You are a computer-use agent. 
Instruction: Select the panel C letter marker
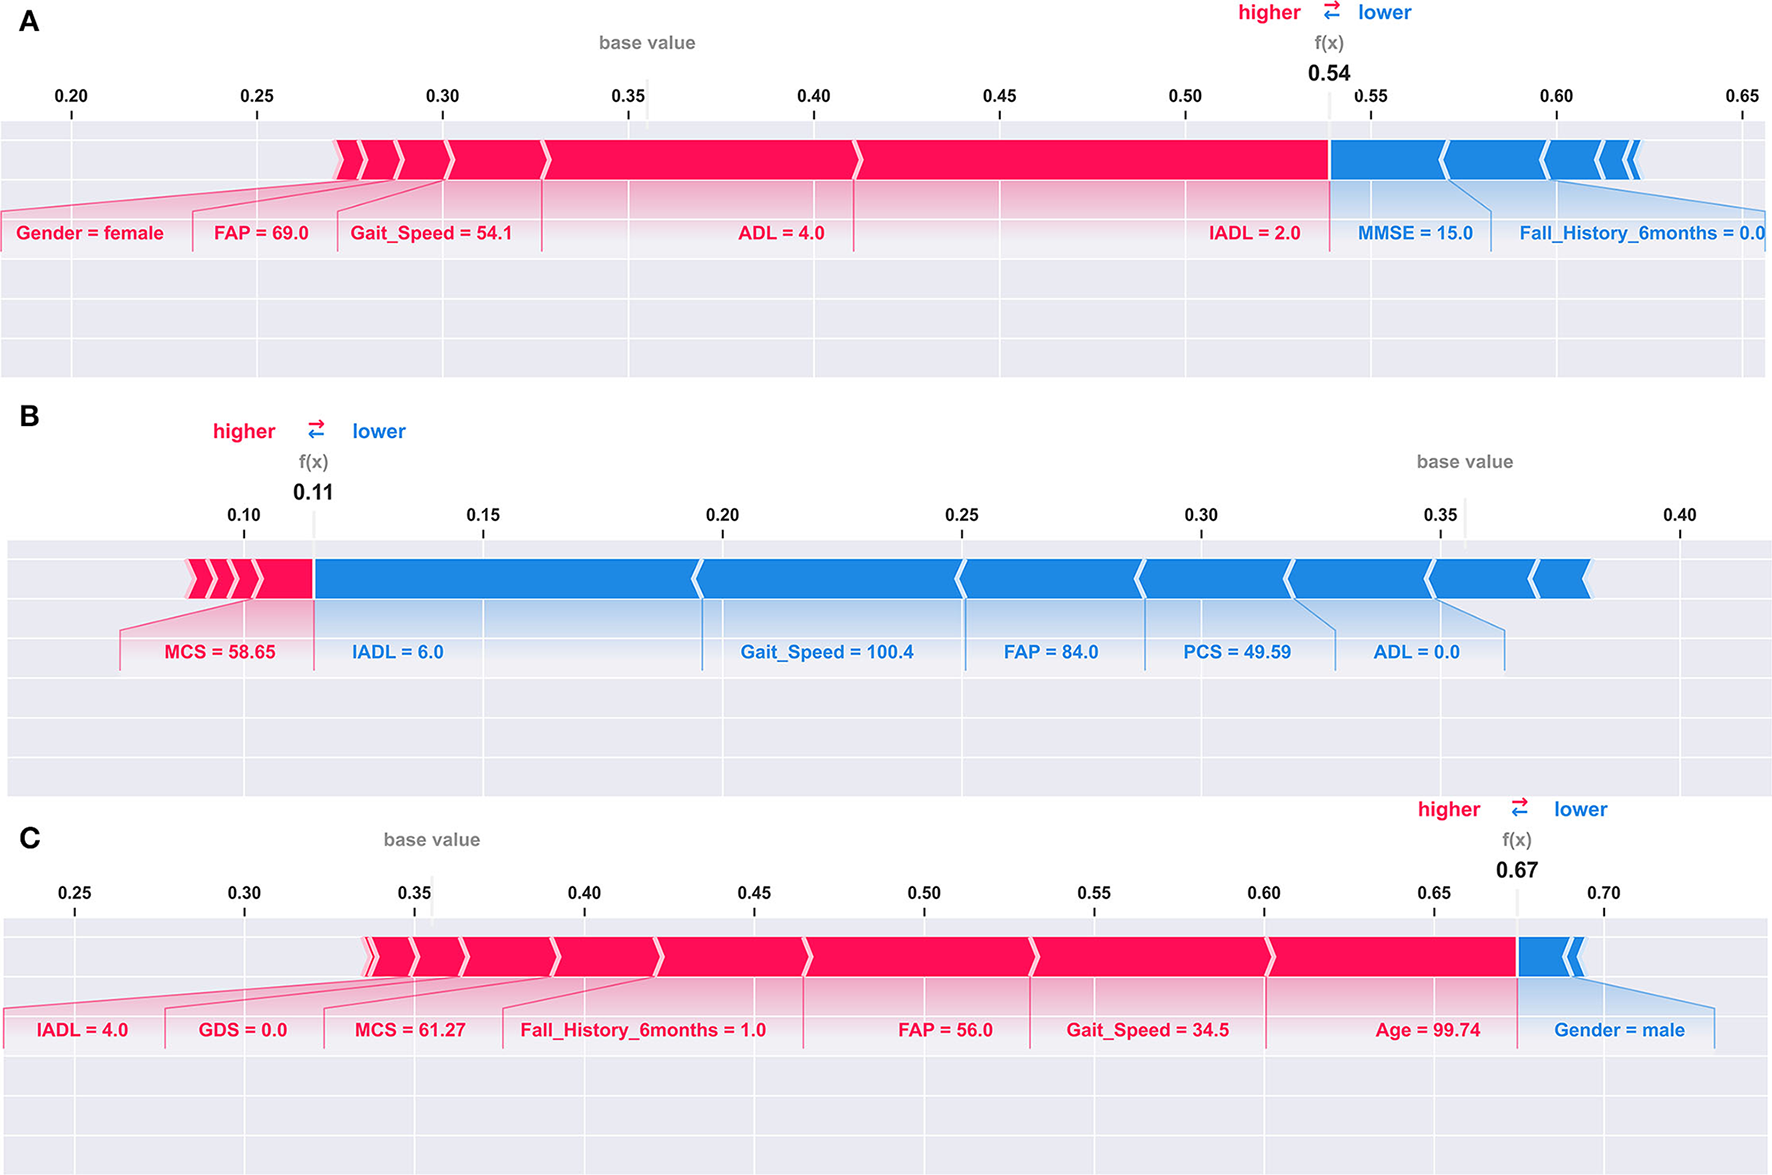click(x=29, y=838)
